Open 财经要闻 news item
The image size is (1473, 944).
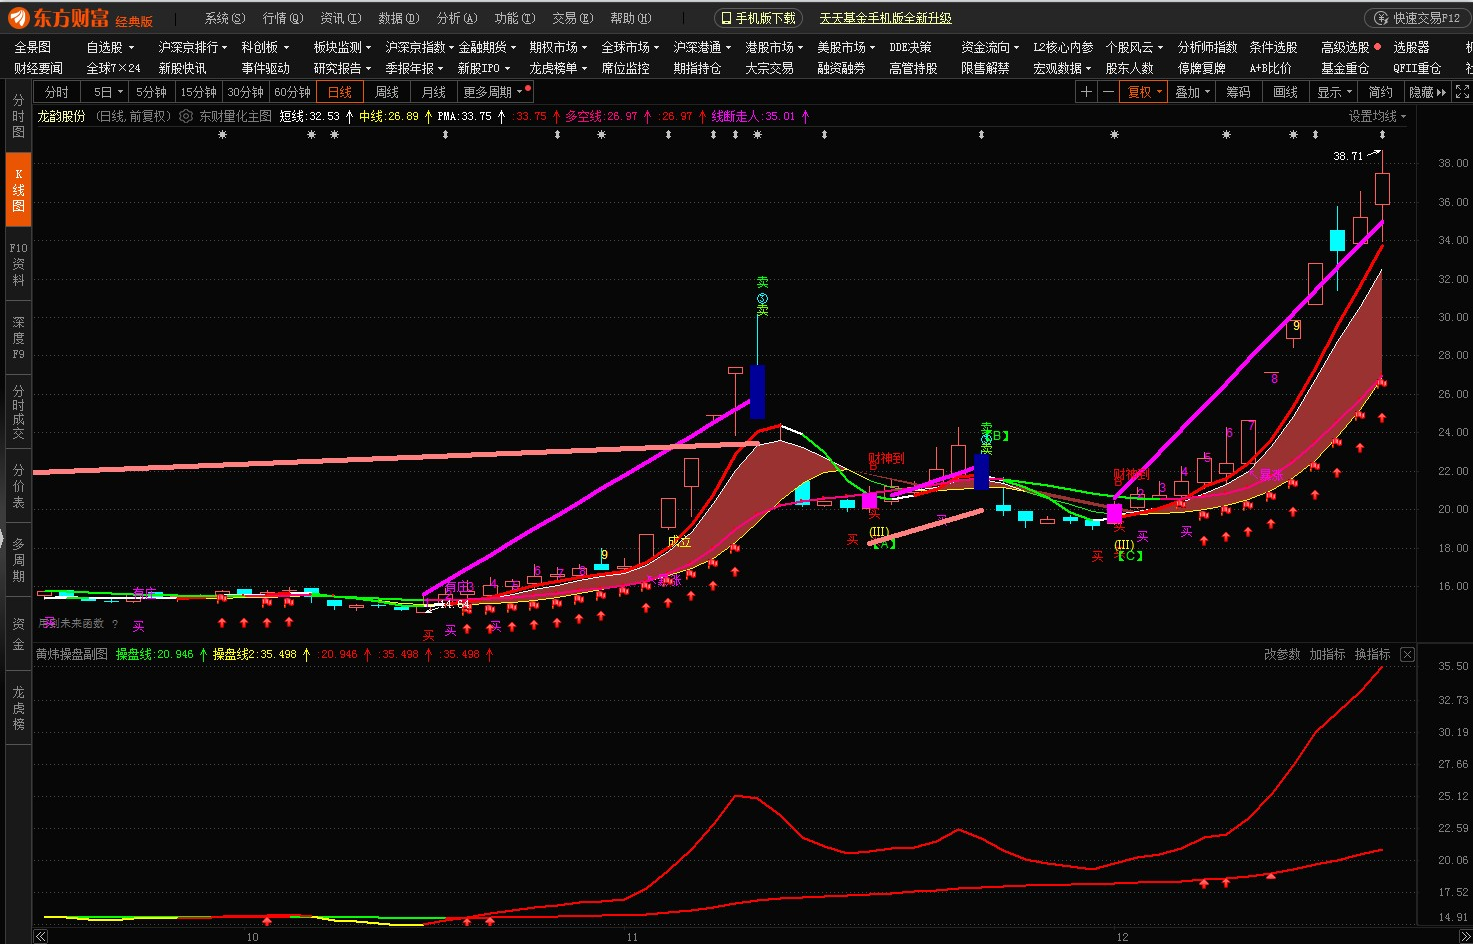[x=38, y=68]
